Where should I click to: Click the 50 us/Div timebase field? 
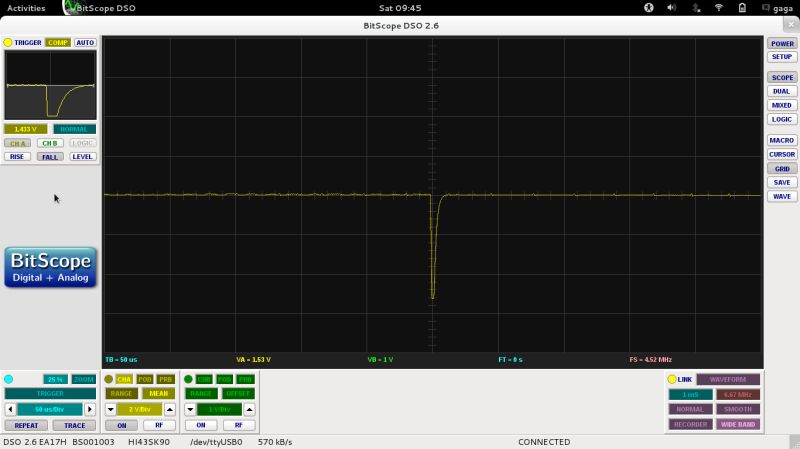pos(50,409)
